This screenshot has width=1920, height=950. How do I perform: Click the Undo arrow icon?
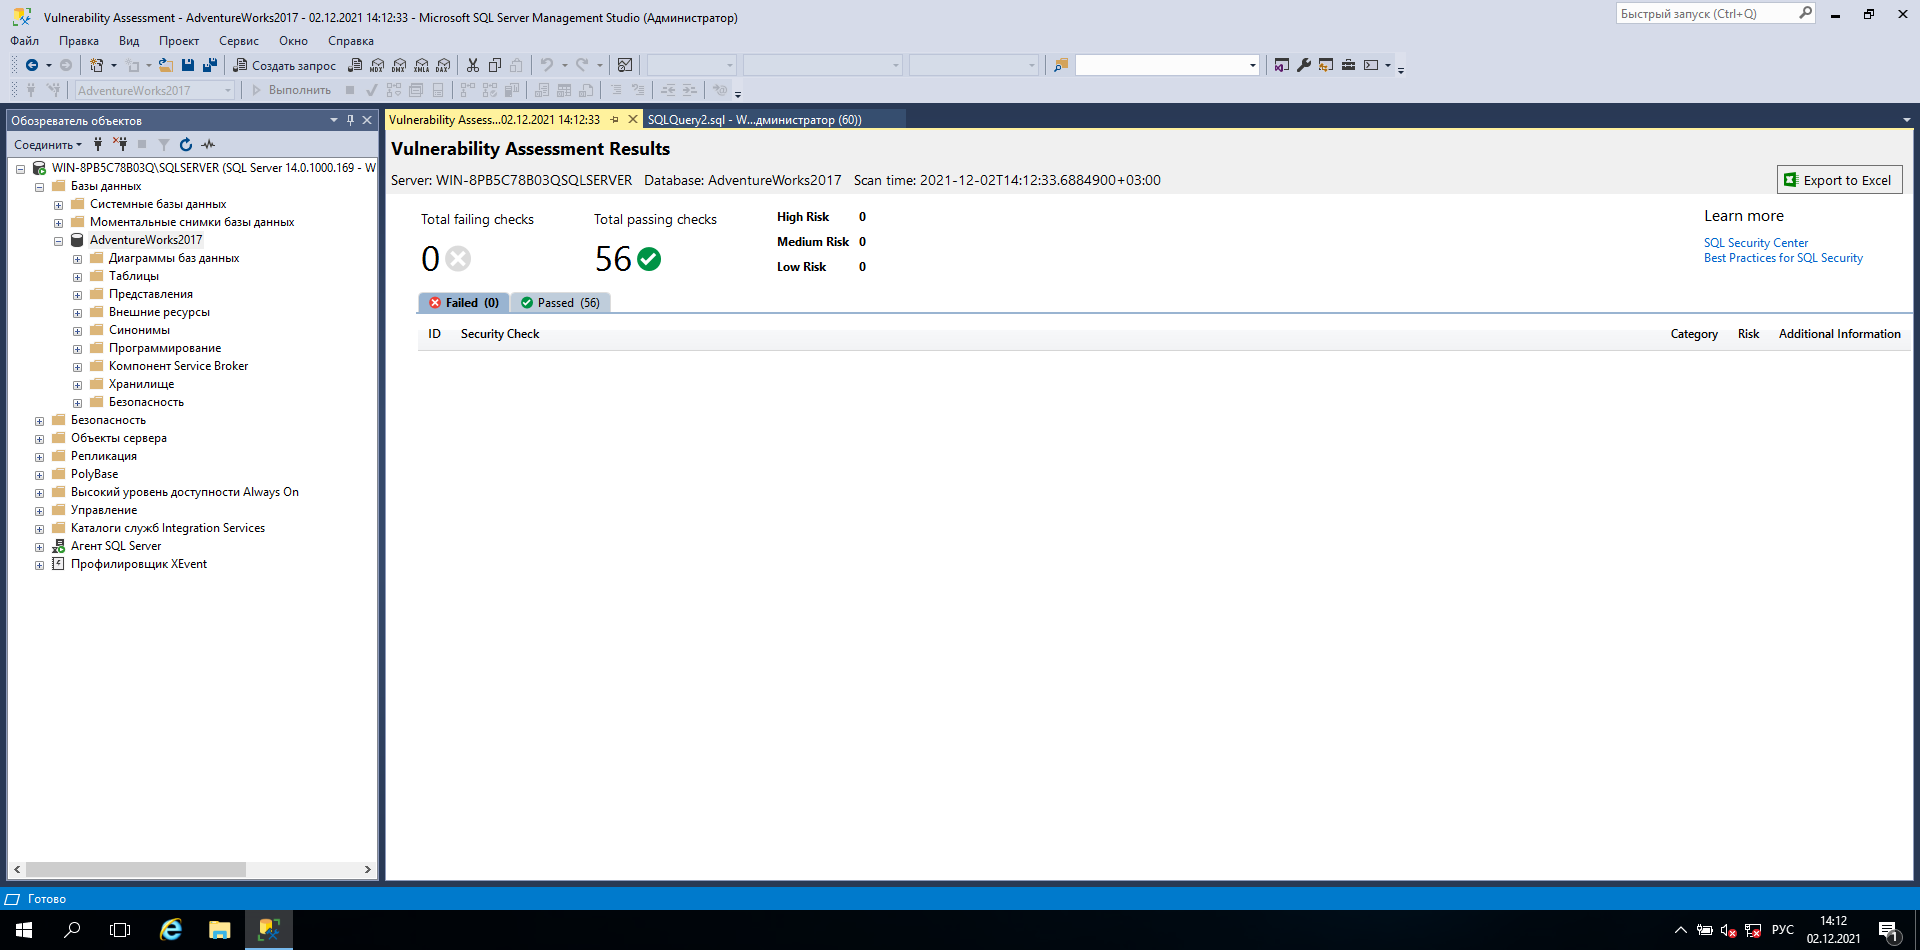pyautogui.click(x=547, y=65)
